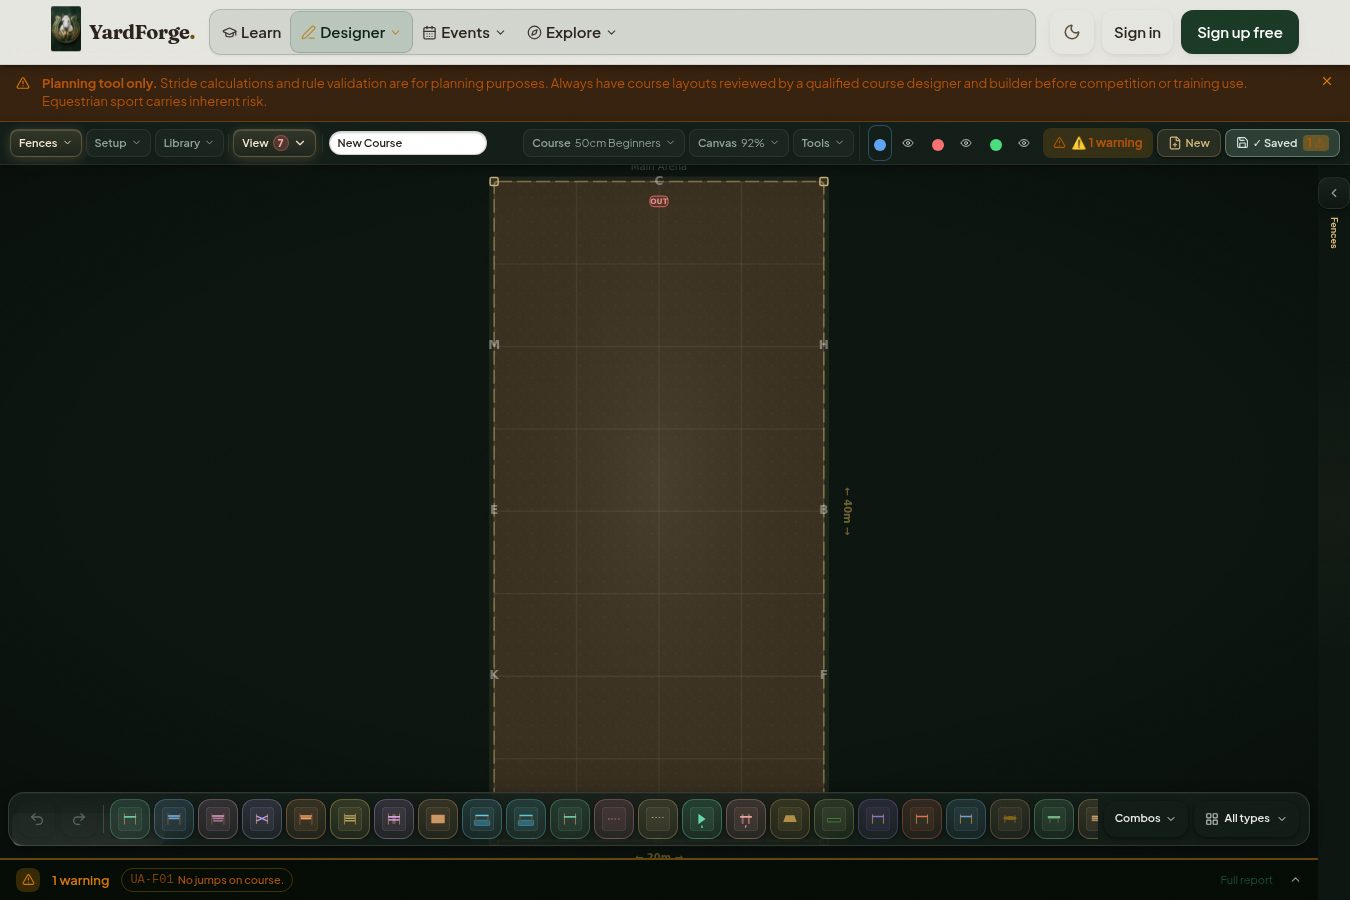Open the View dropdown with badge 7
The width and height of the screenshot is (1350, 900).
(x=274, y=143)
